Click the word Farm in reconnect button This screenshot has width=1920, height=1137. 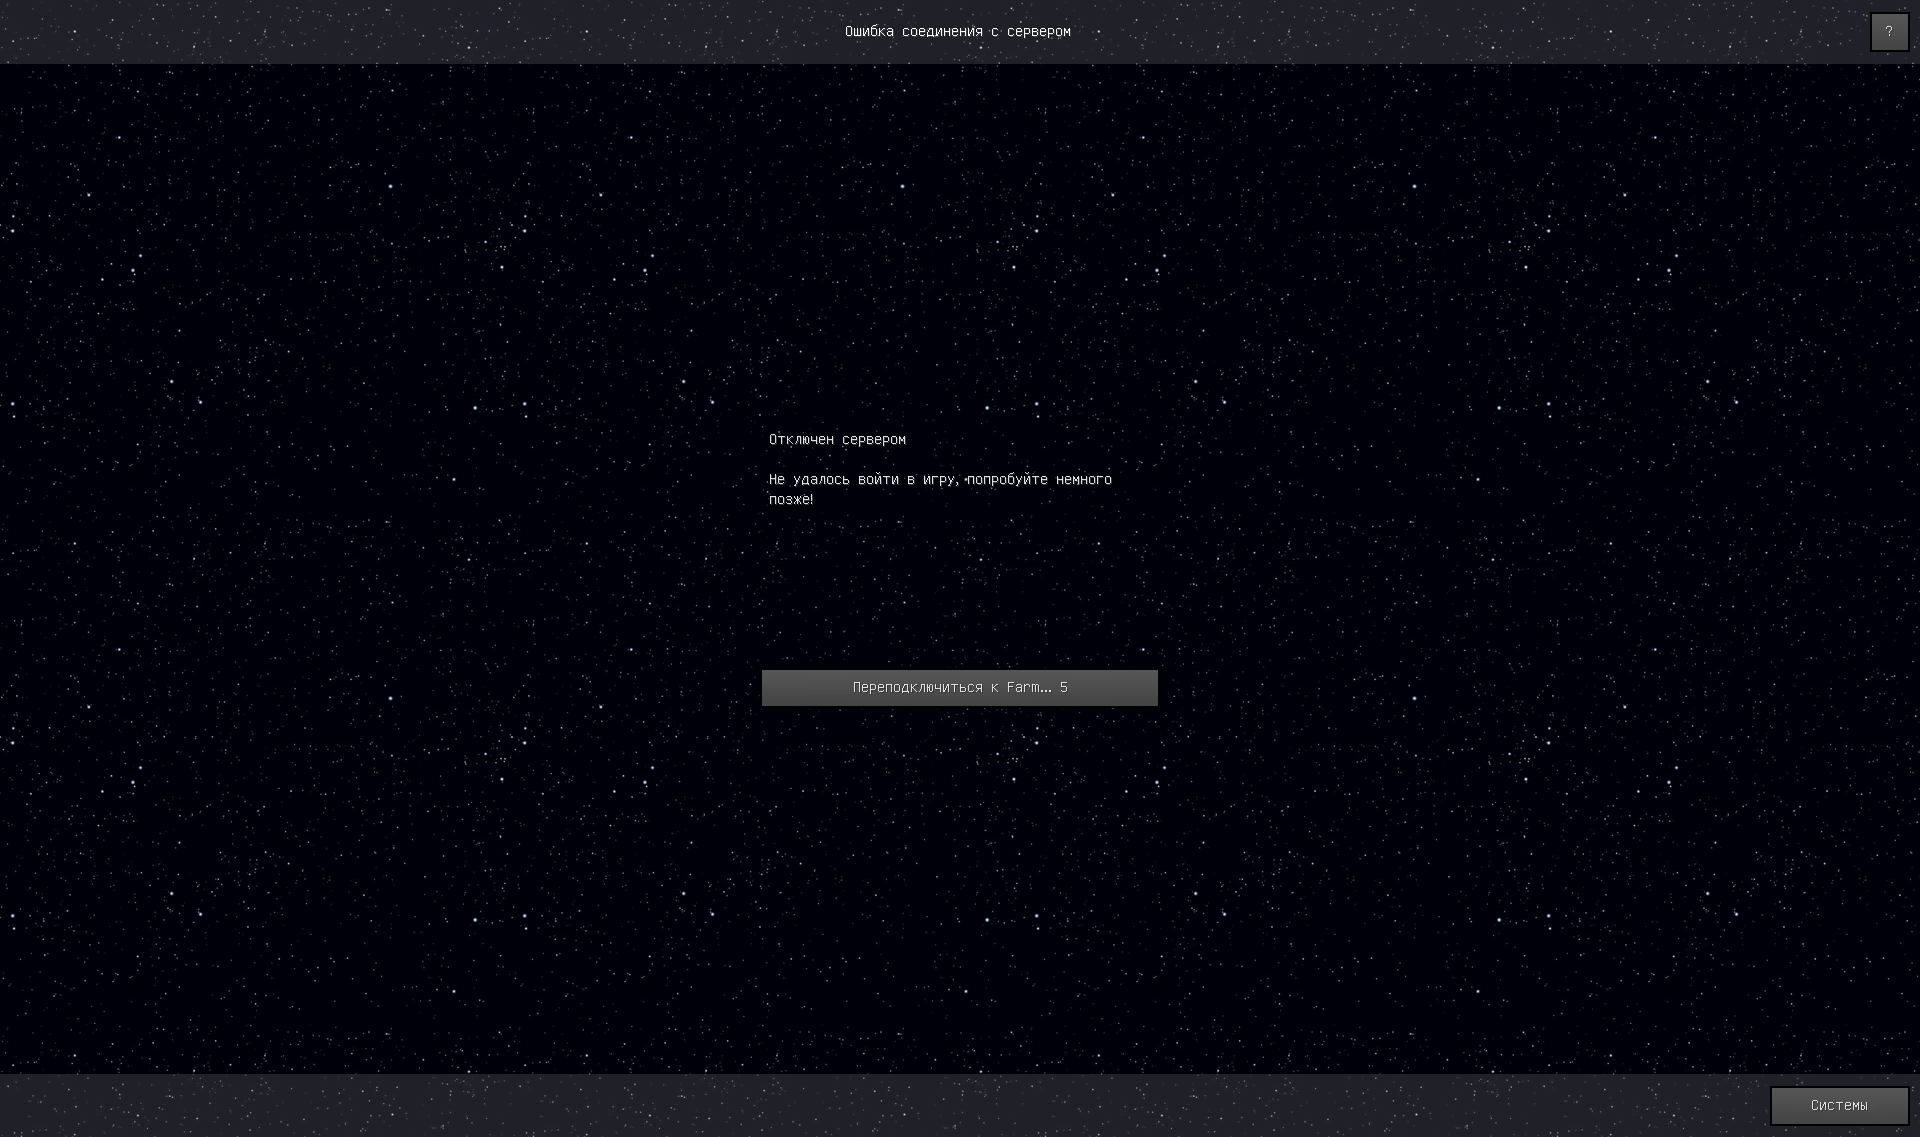tap(1023, 688)
